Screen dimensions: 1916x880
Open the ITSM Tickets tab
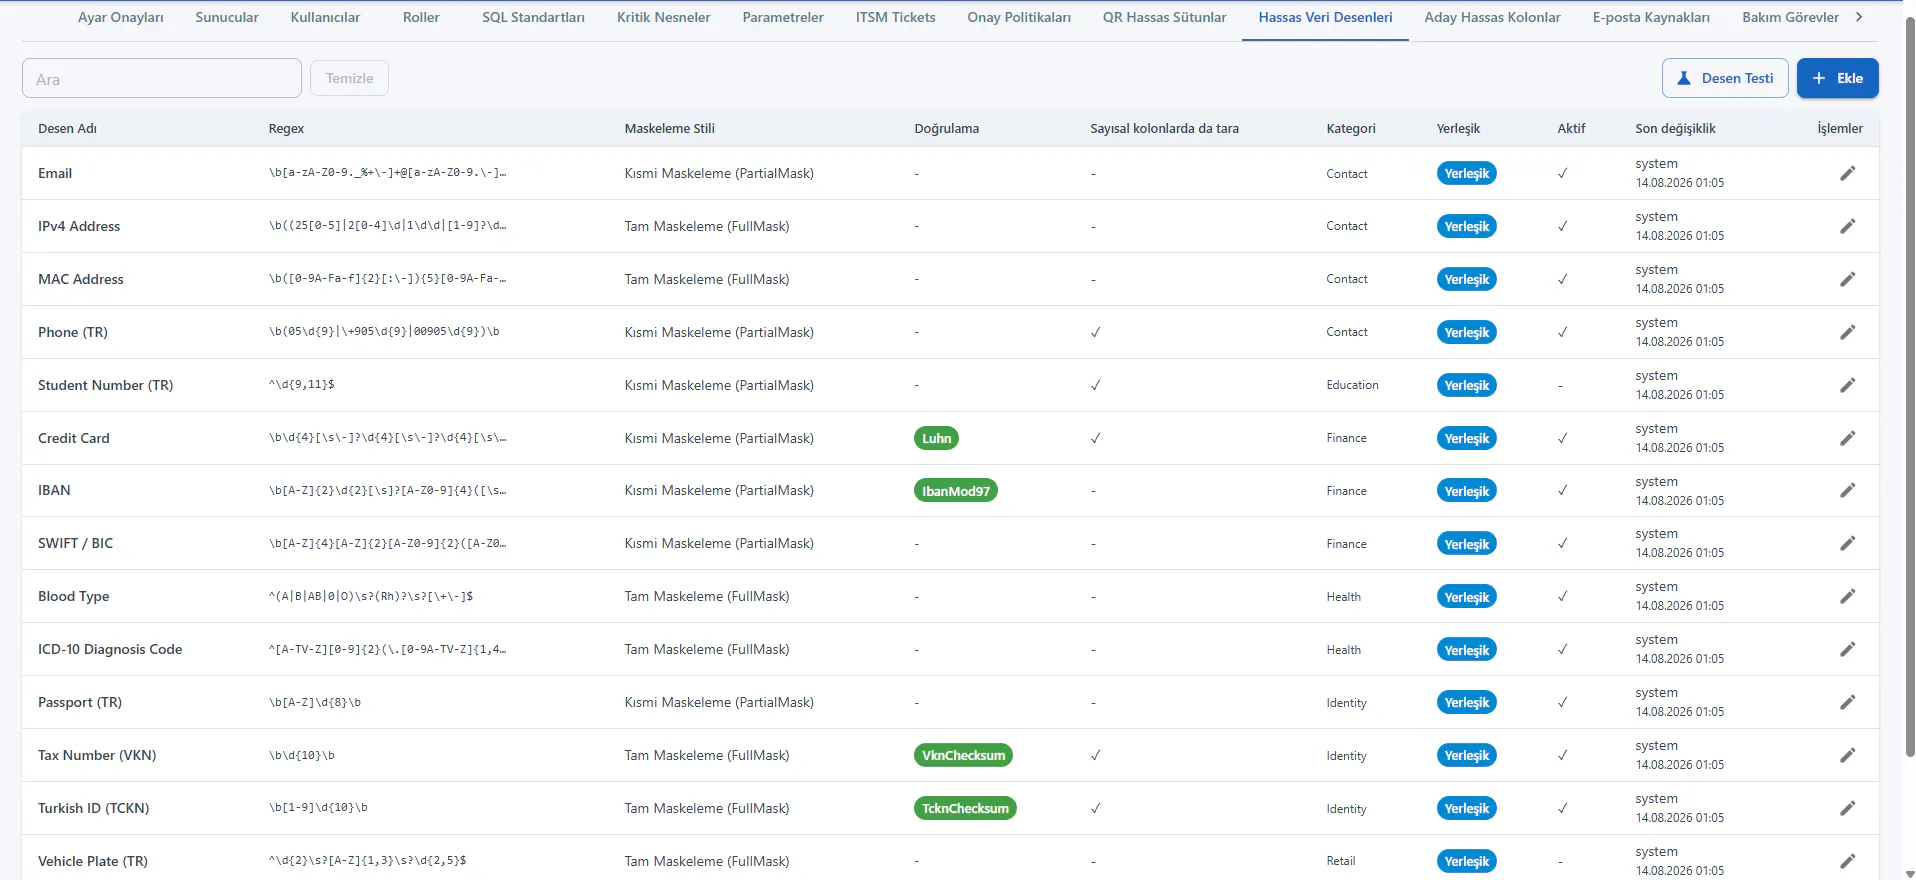(x=895, y=17)
